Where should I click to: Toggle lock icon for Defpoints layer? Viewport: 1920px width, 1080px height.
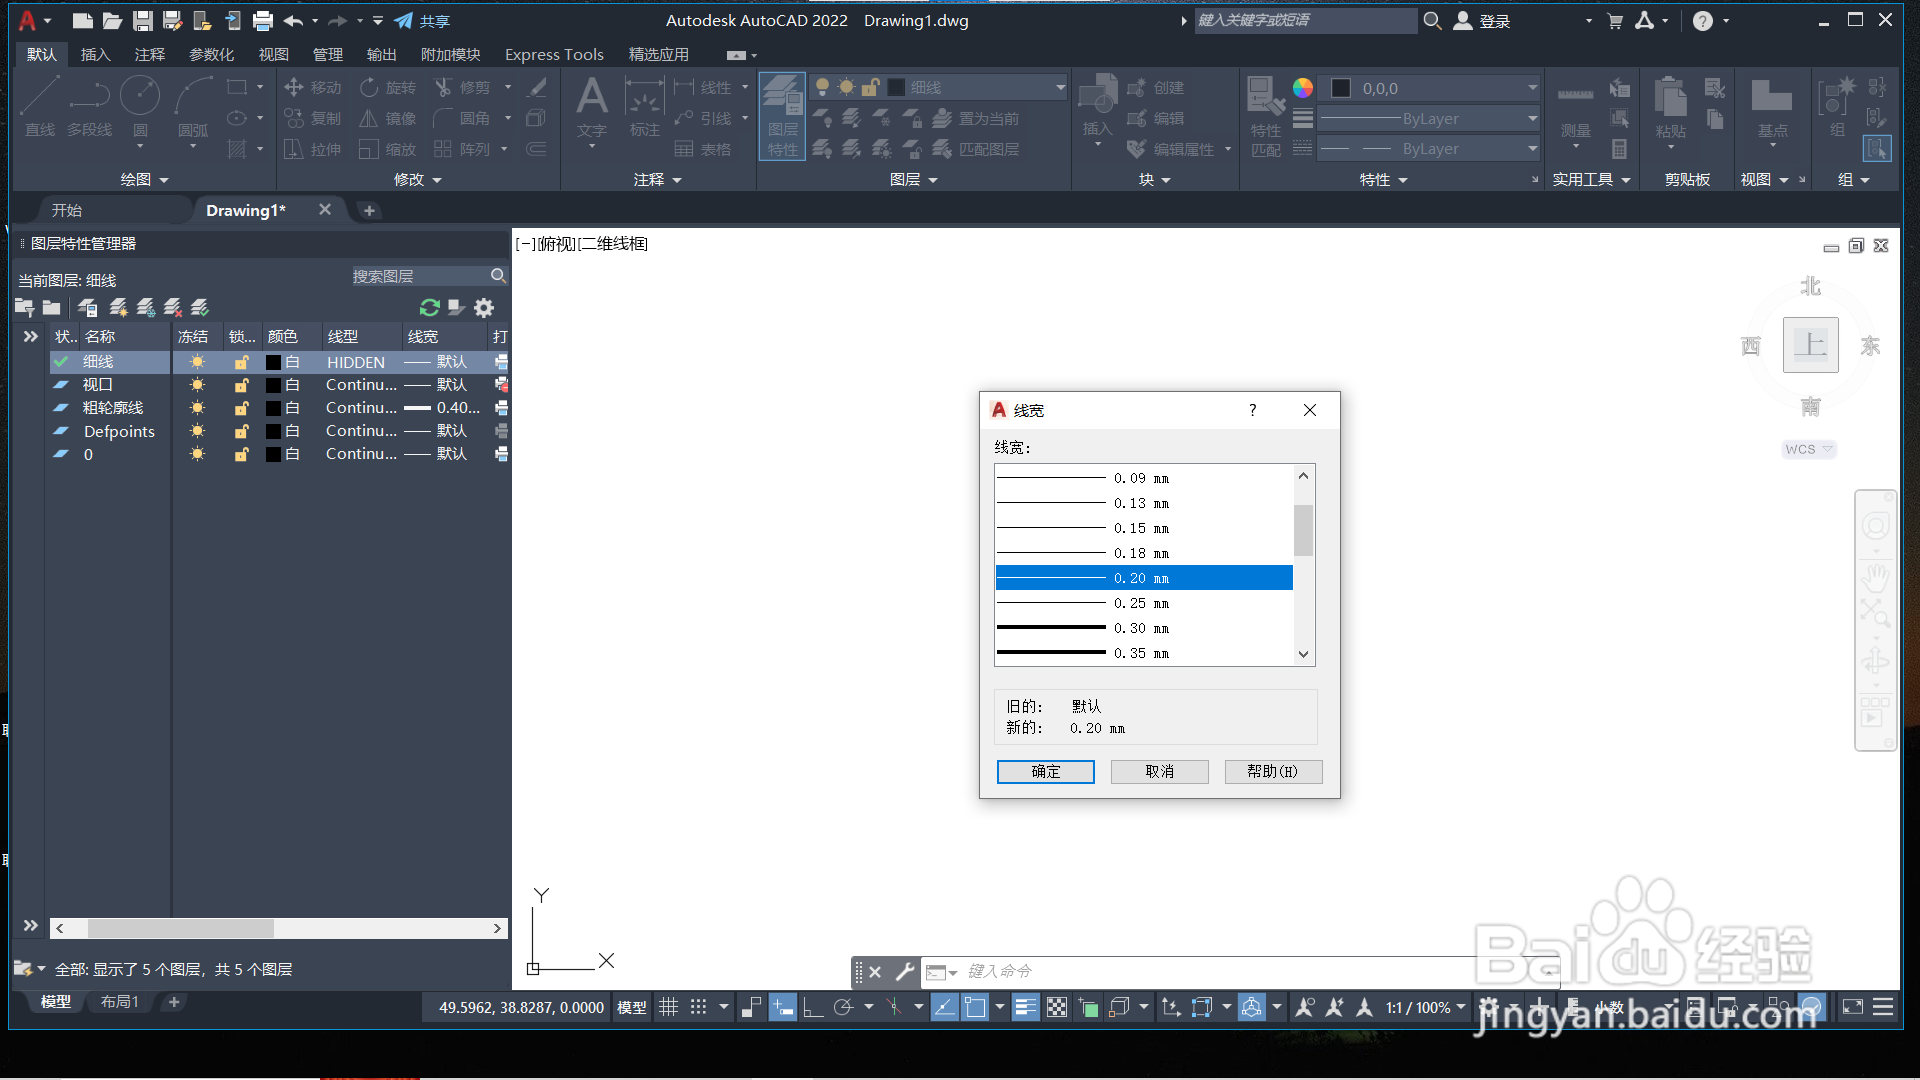point(241,431)
